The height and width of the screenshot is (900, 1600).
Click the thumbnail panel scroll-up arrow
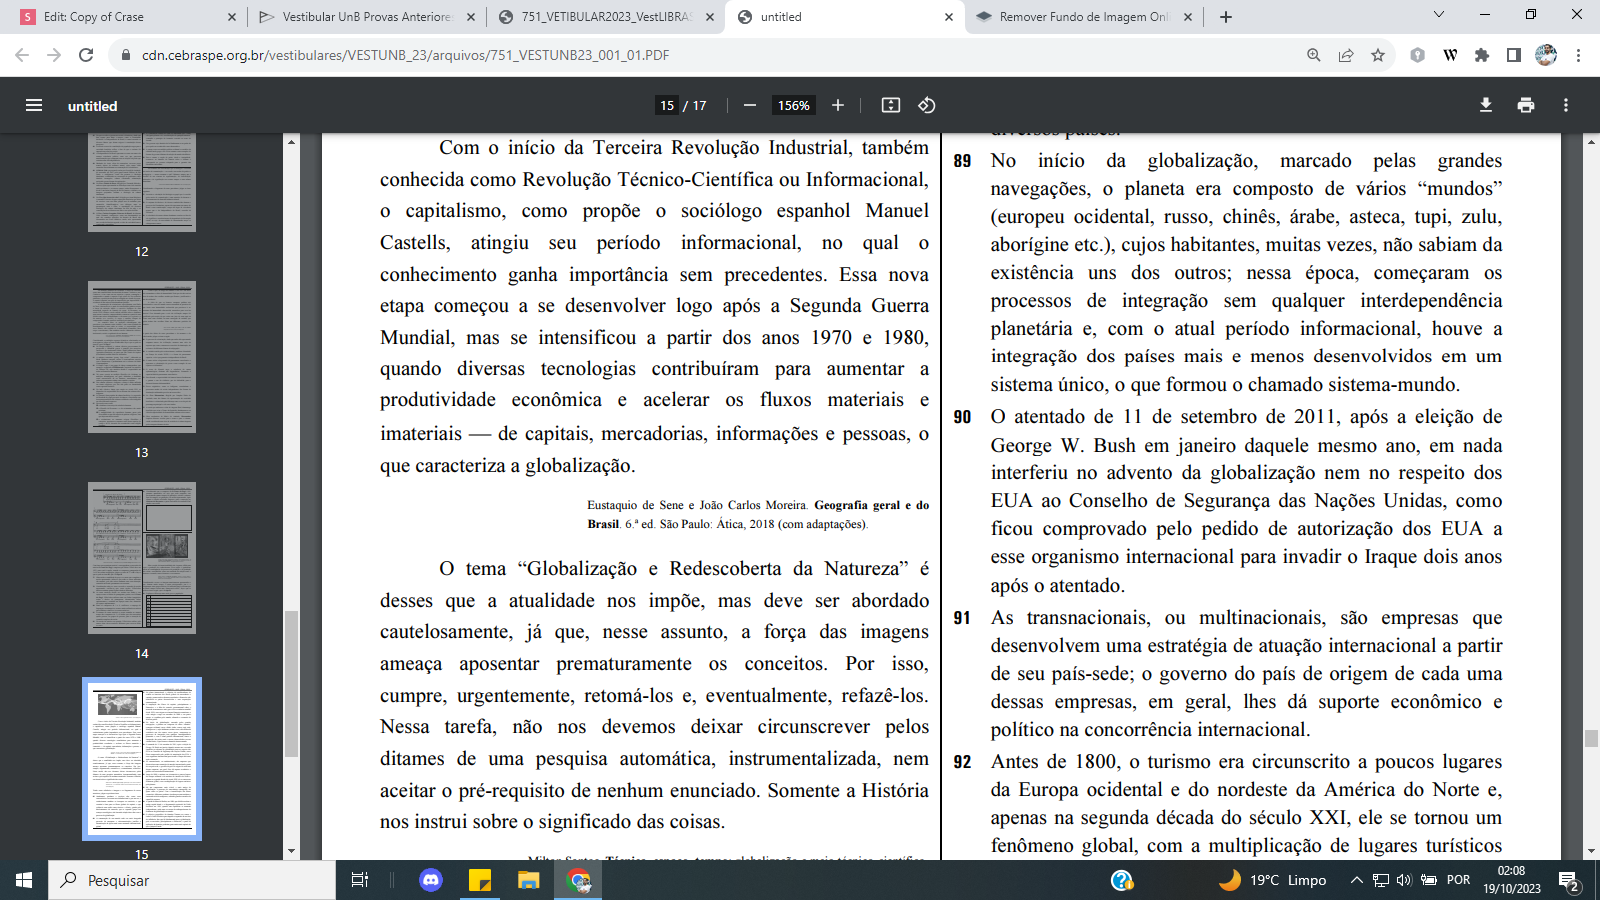[291, 141]
